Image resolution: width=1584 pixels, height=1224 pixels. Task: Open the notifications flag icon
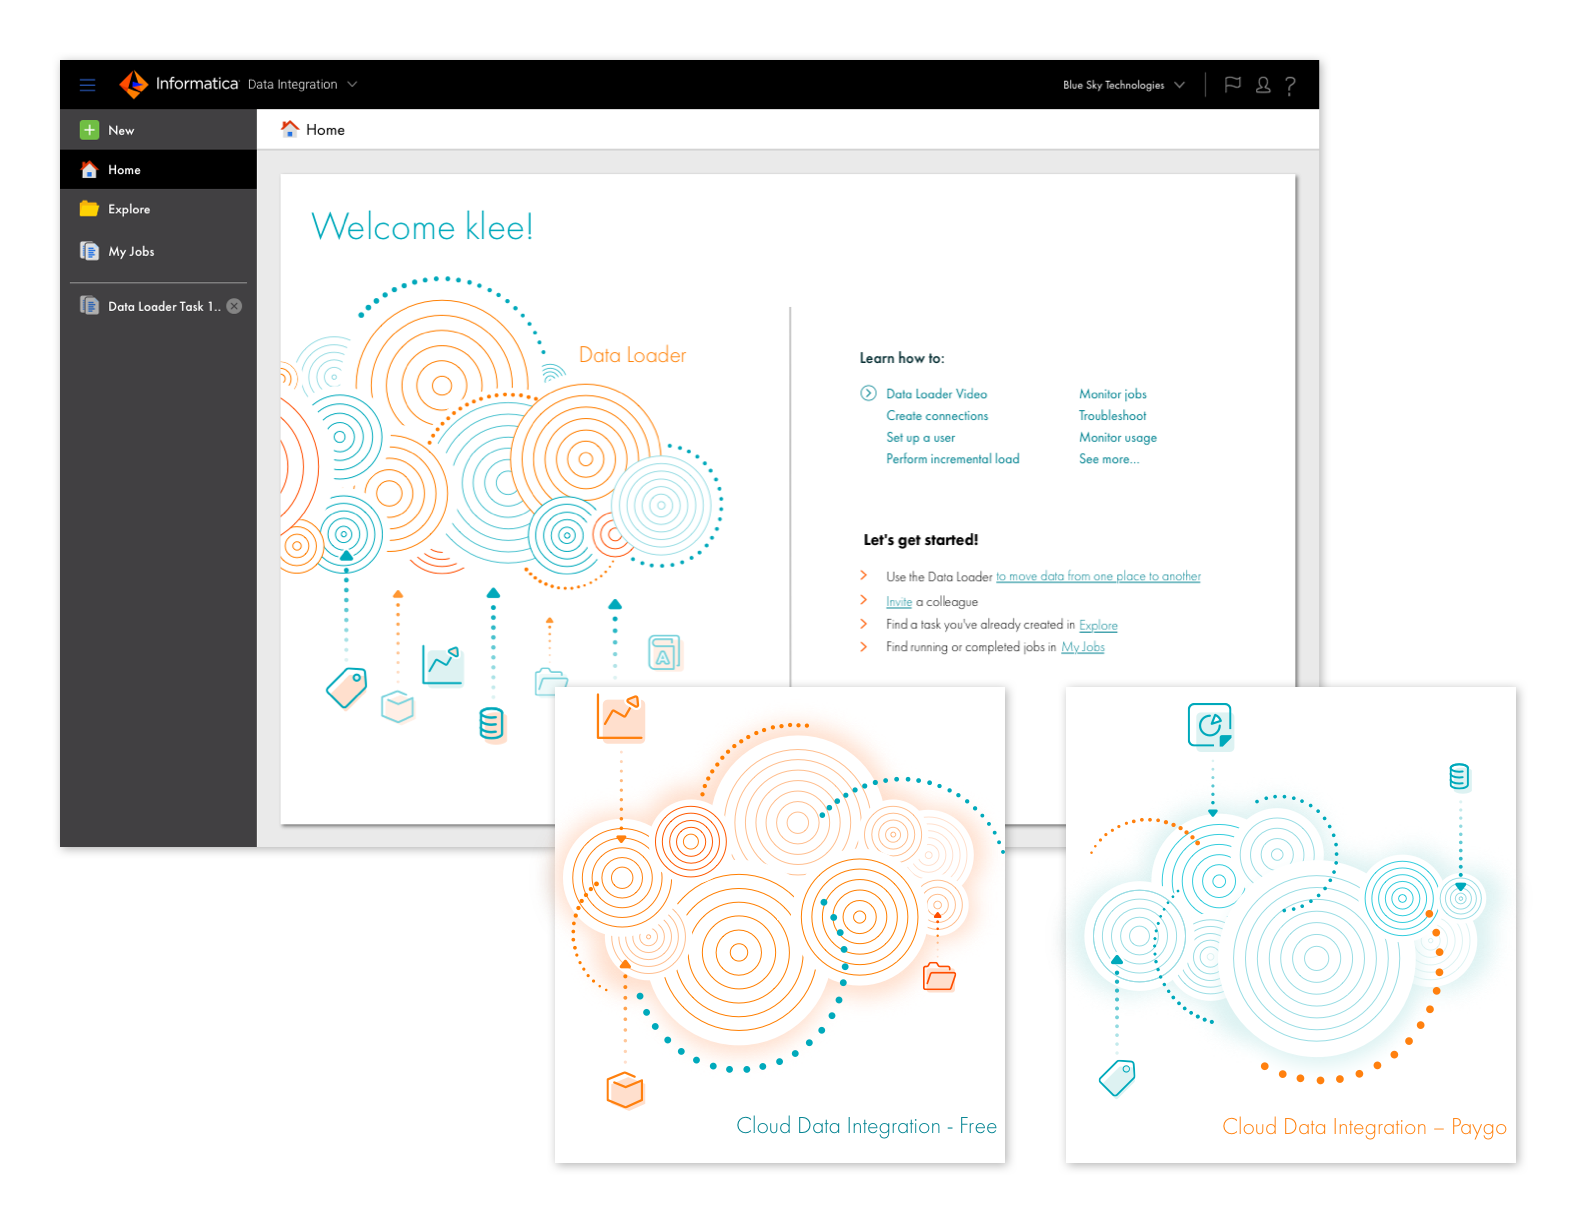[x=1232, y=85]
